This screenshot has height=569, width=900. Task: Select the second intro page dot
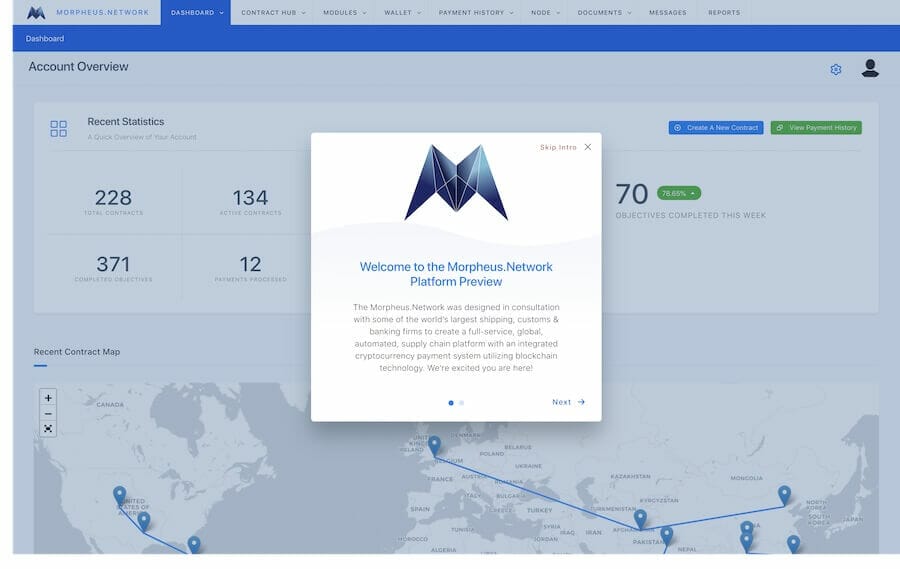tap(461, 403)
